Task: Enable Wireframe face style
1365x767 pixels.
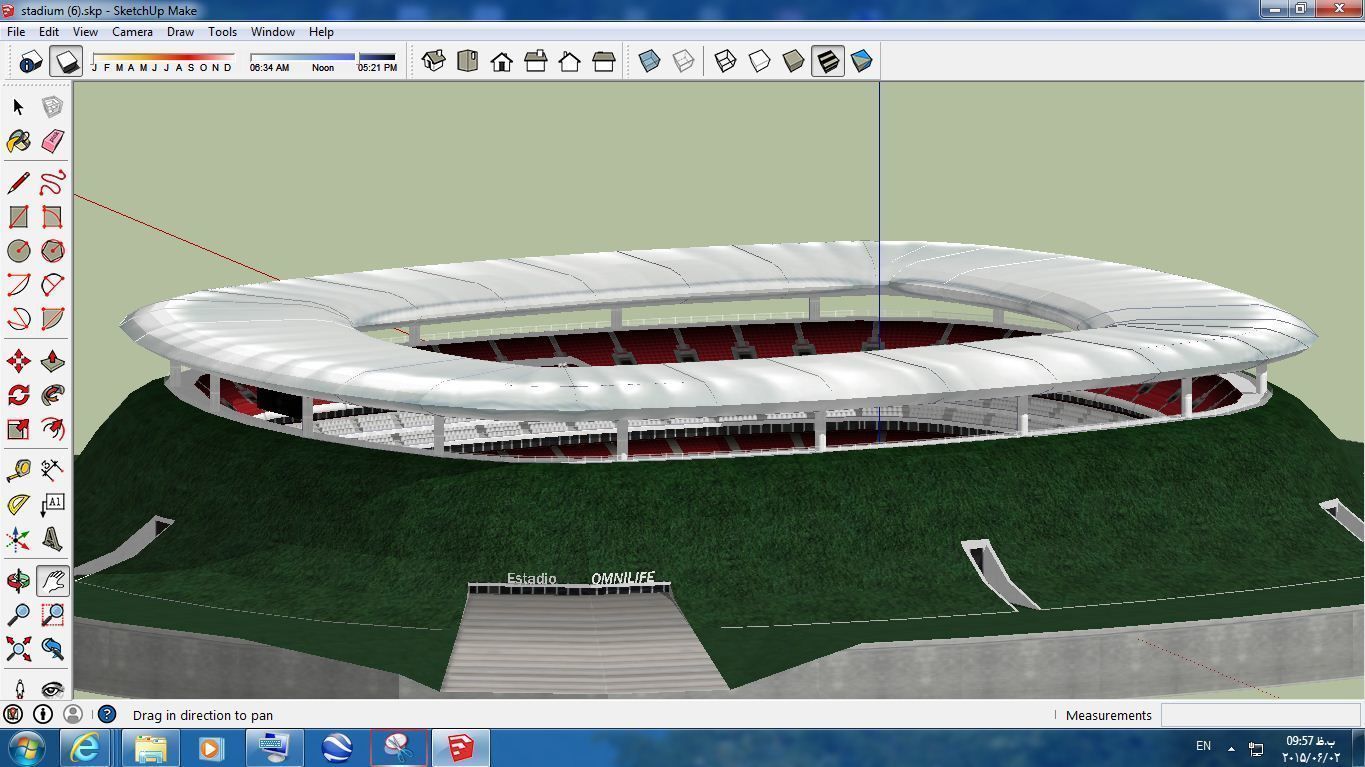Action: (x=725, y=62)
